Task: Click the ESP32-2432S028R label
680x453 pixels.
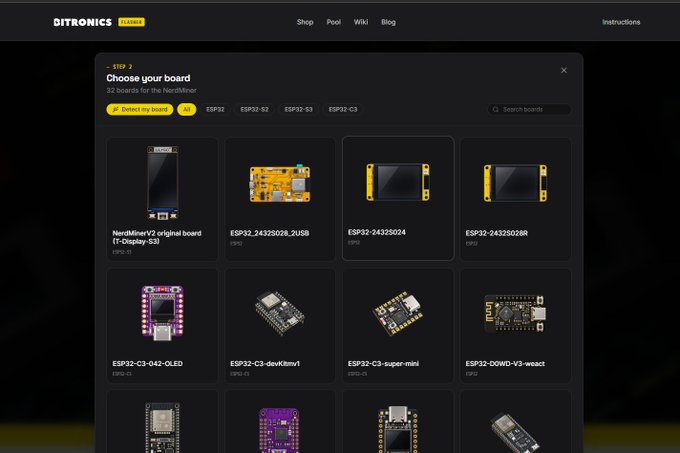Action: pos(497,233)
